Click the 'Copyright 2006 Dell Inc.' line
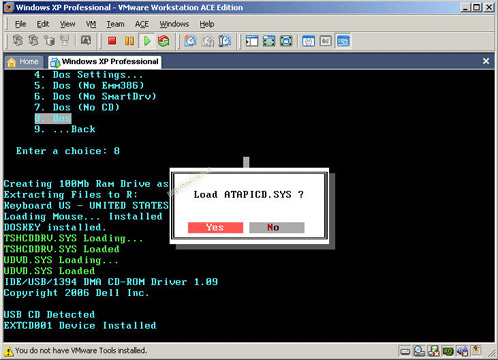 pos(76,293)
